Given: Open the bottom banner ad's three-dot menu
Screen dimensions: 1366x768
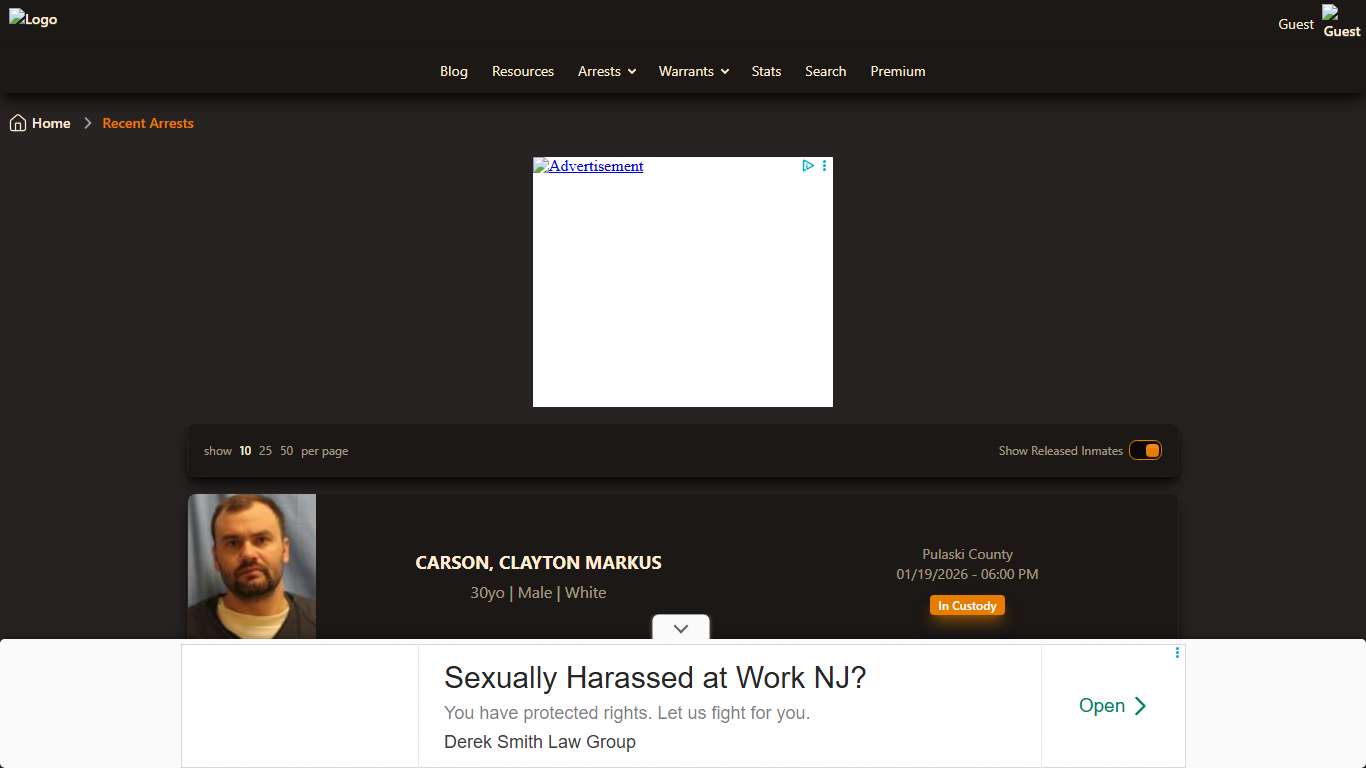Looking at the screenshot, I should click(x=1177, y=653).
